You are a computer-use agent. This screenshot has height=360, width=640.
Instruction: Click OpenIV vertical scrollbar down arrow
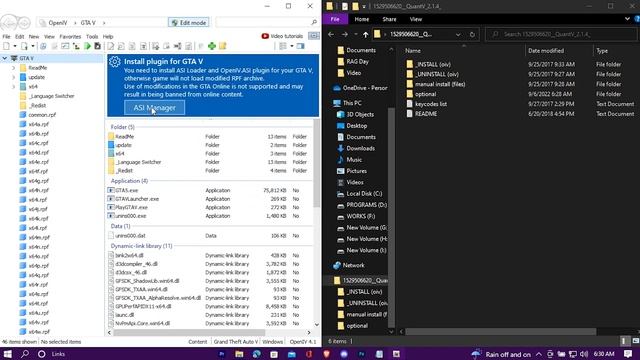317,325
